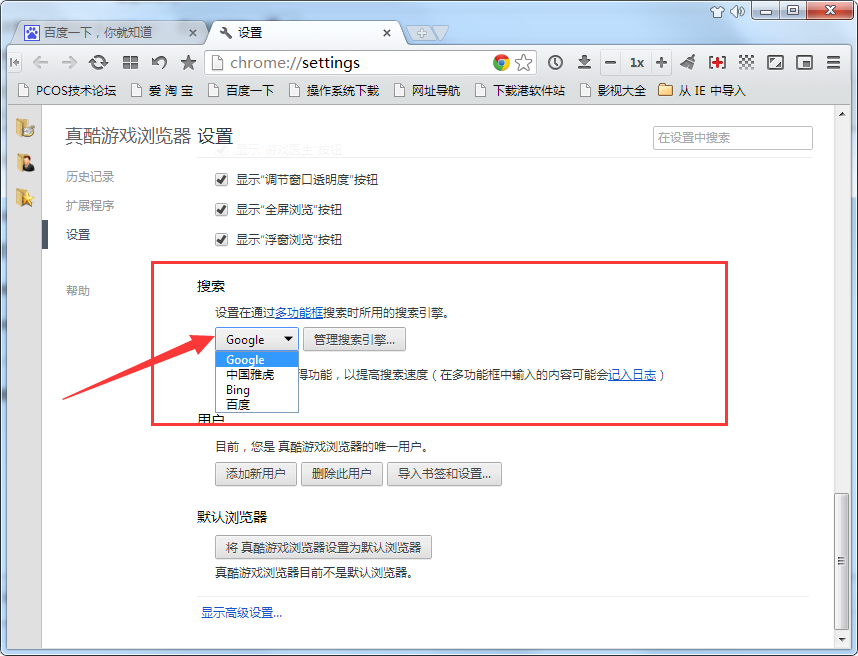Toggle night mode with the half-filled square icon

coord(775,62)
